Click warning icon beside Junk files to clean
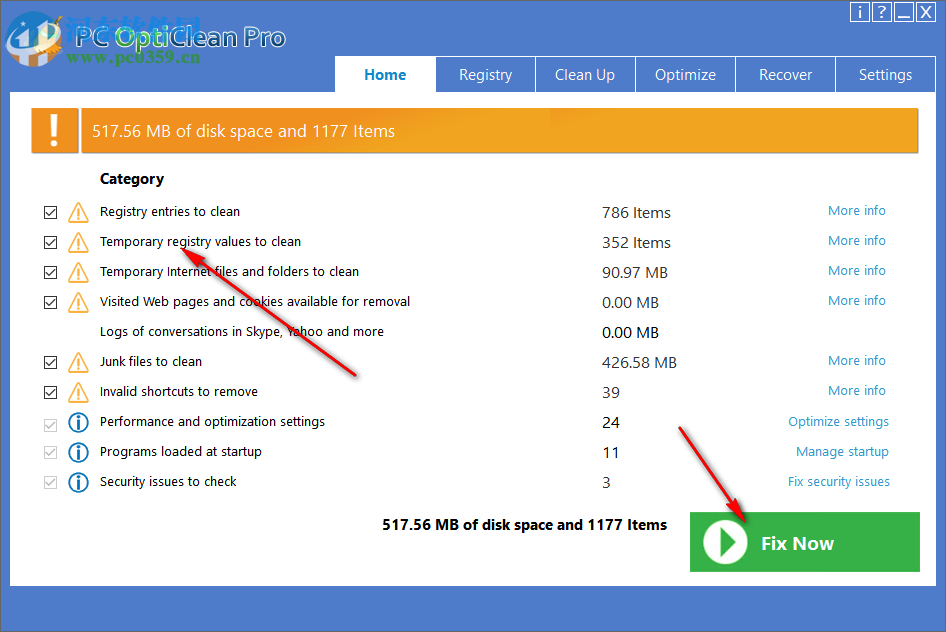Viewport: 946px width, 632px height. pos(78,362)
